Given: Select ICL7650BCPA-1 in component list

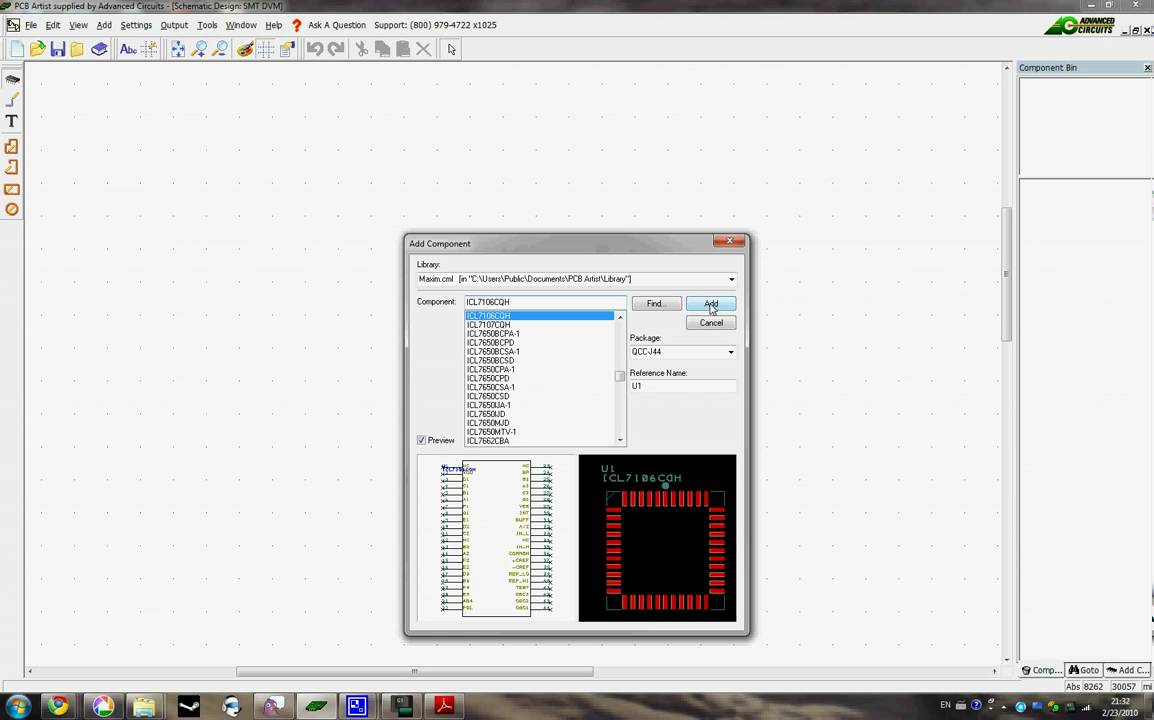Looking at the screenshot, I should coord(493,333).
